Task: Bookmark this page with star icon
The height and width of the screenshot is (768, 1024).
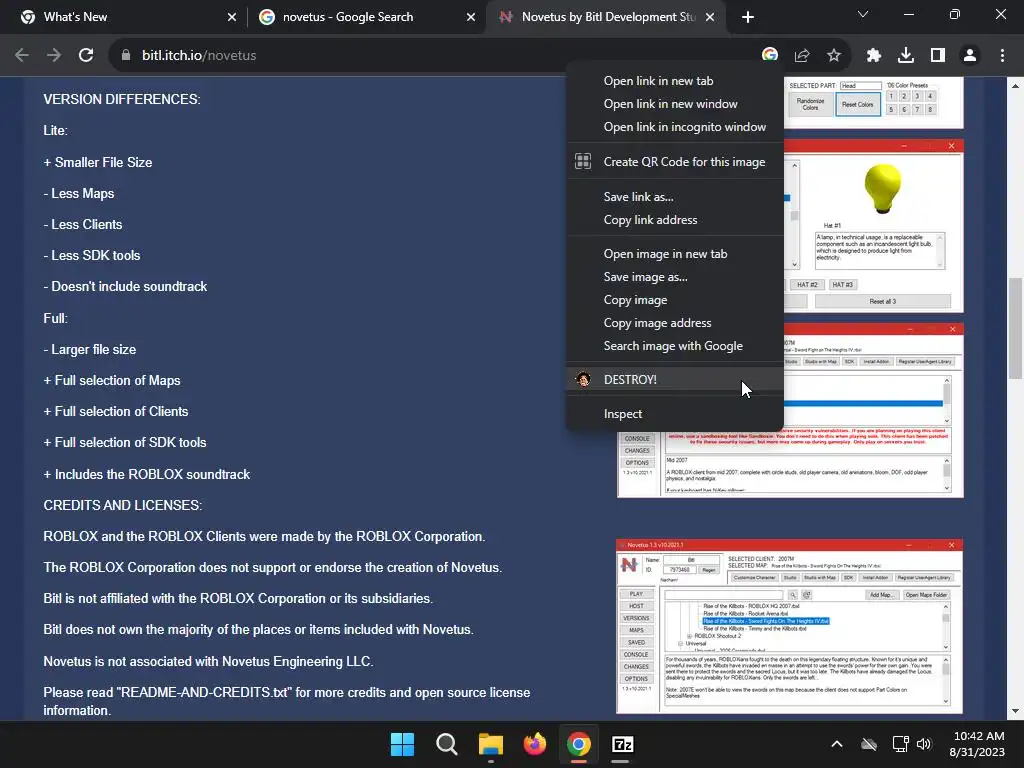Action: pyautogui.click(x=834, y=56)
